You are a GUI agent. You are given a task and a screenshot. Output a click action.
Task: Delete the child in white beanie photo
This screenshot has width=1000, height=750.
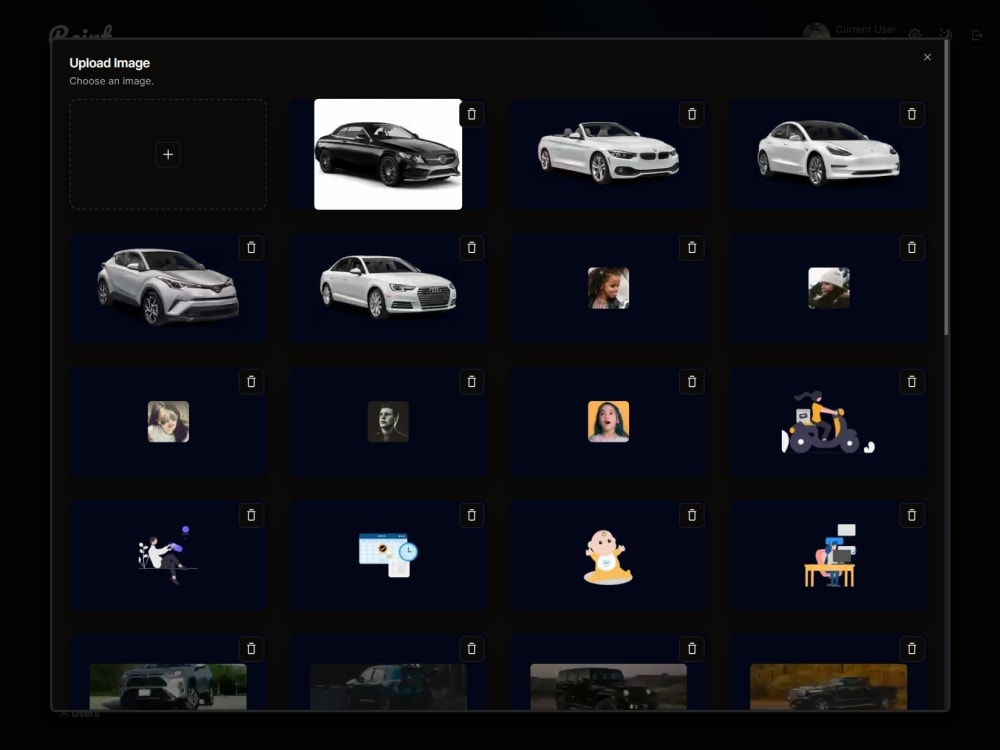pos(912,248)
